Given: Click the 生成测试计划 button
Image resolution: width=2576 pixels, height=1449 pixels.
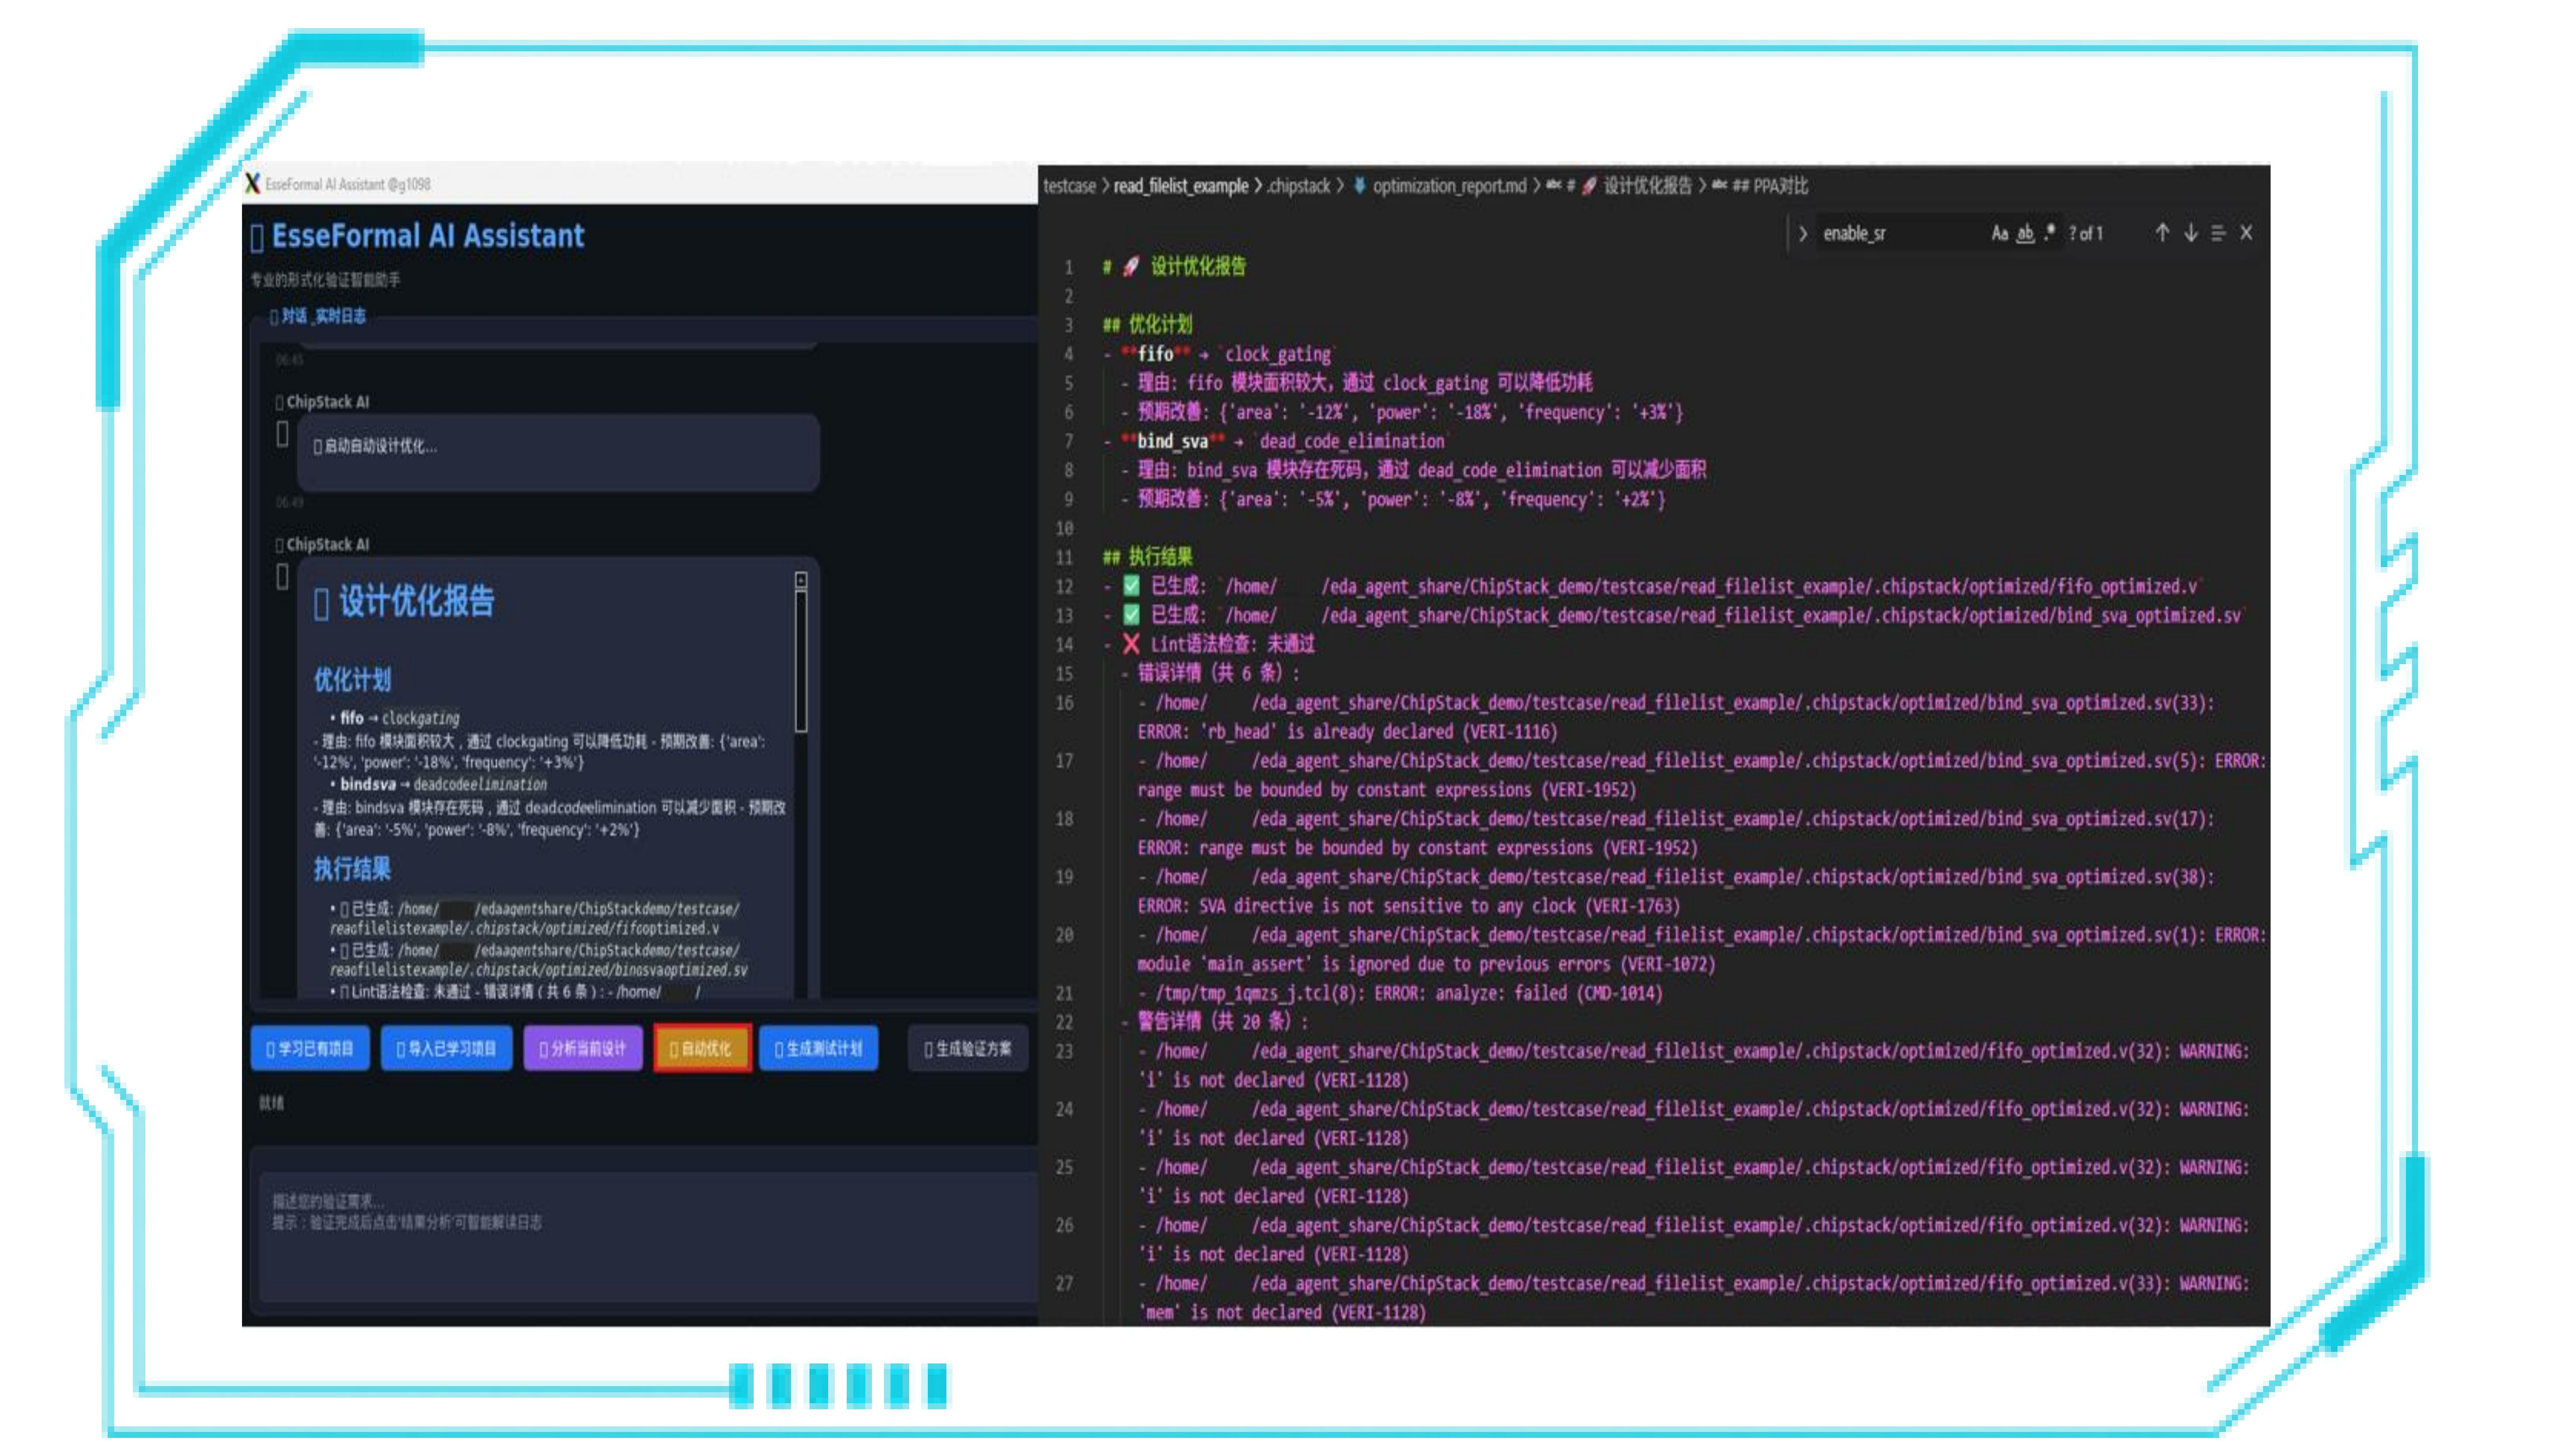Looking at the screenshot, I should pyautogui.click(x=819, y=1049).
